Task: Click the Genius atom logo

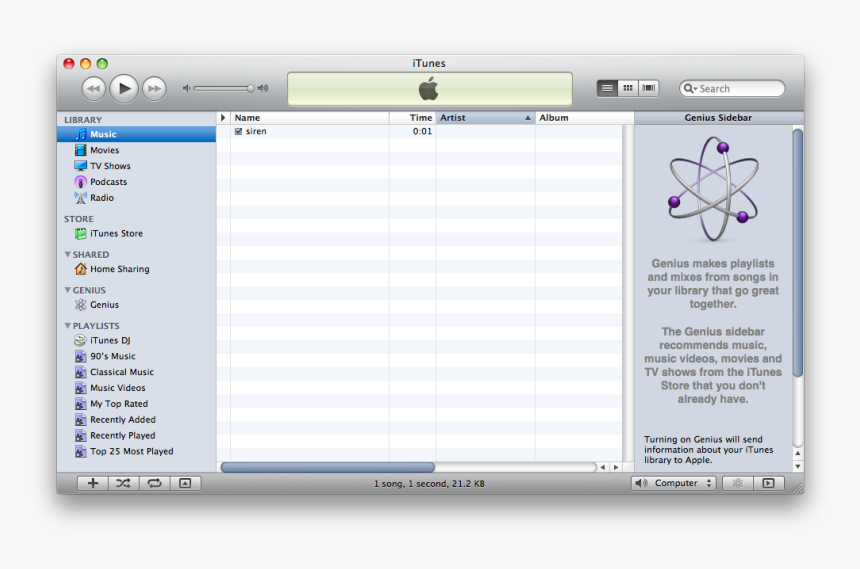Action: pyautogui.click(x=714, y=189)
